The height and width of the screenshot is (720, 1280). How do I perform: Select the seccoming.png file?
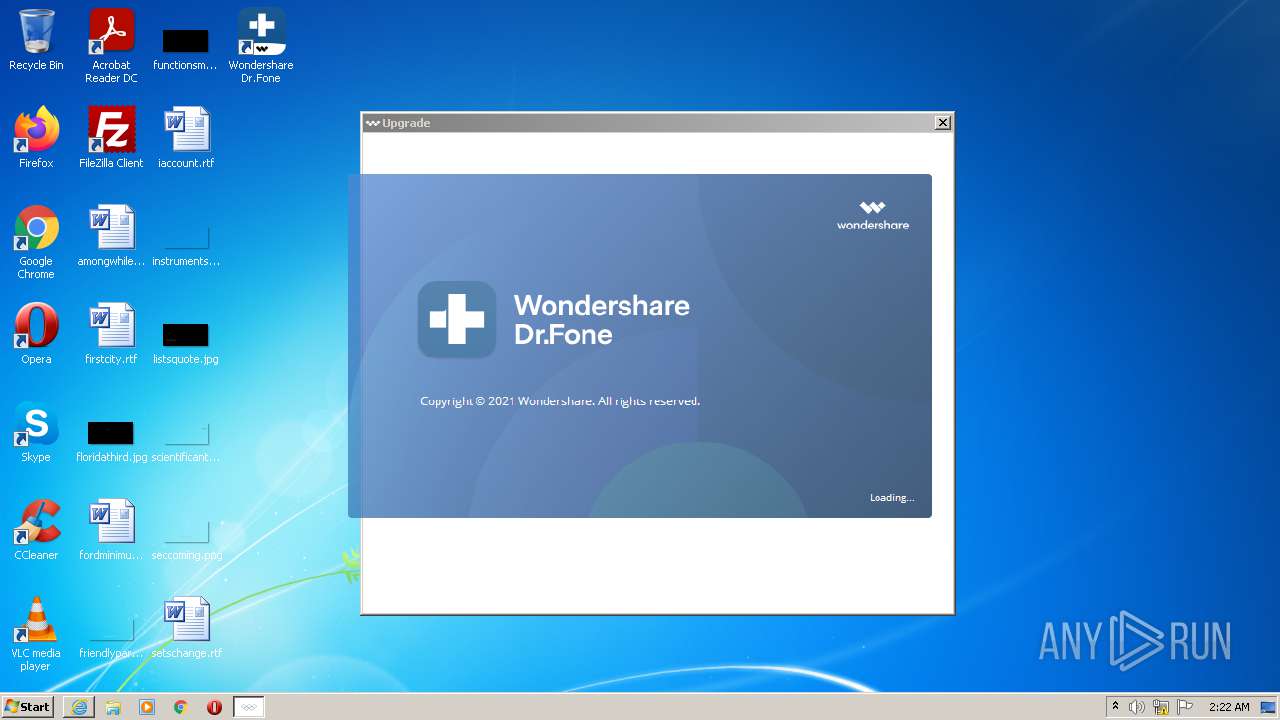tap(186, 539)
